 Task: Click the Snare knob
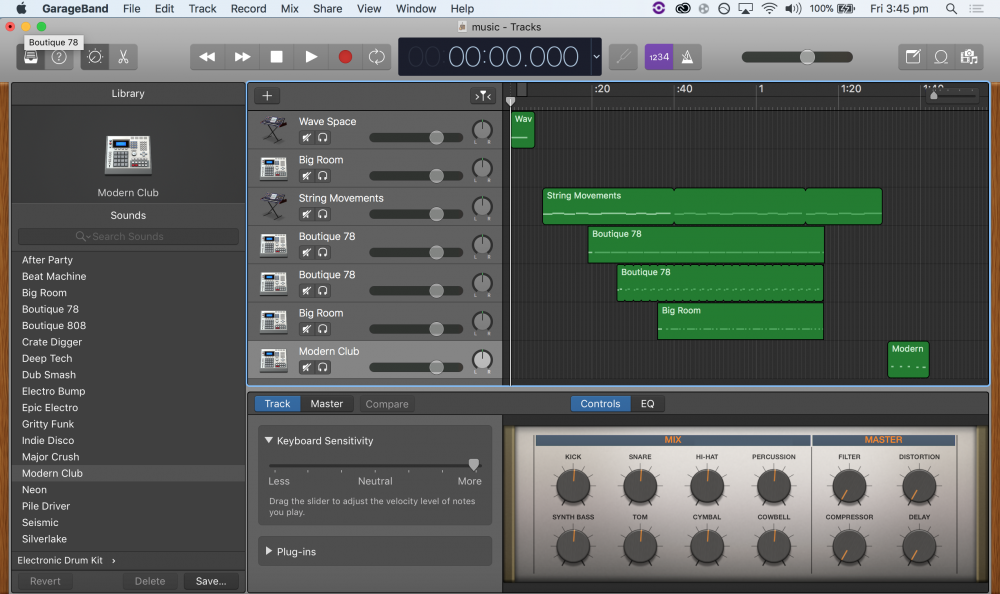click(640, 486)
